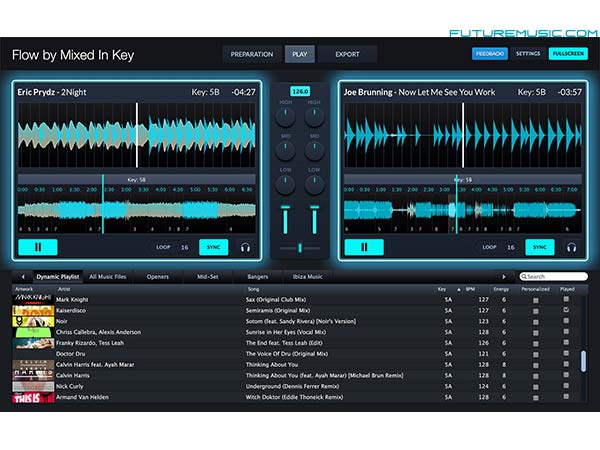The image size is (600, 450).
Task: Adjust right channel HIGH EQ knob
Action: pos(314,116)
